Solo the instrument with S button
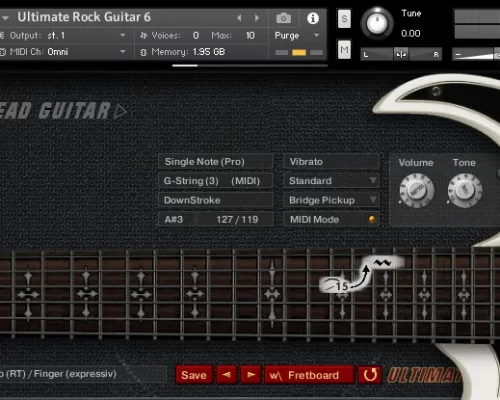Screen dimensions: 500x400 tap(344, 19)
